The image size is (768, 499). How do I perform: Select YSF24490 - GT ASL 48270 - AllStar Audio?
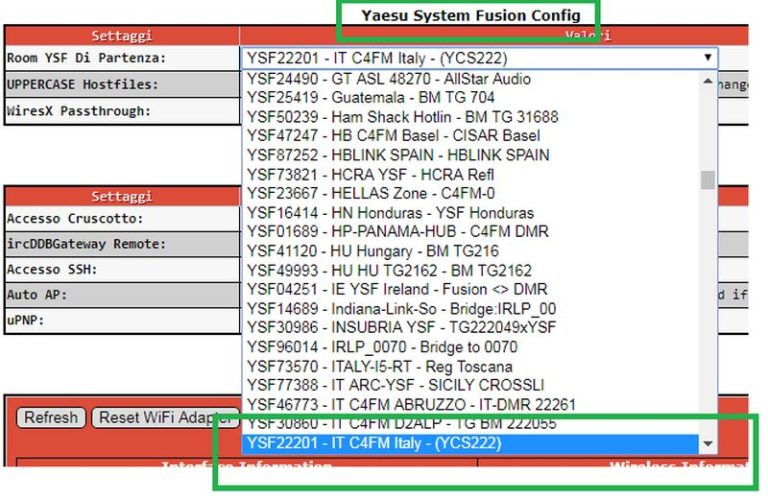[x=471, y=79]
